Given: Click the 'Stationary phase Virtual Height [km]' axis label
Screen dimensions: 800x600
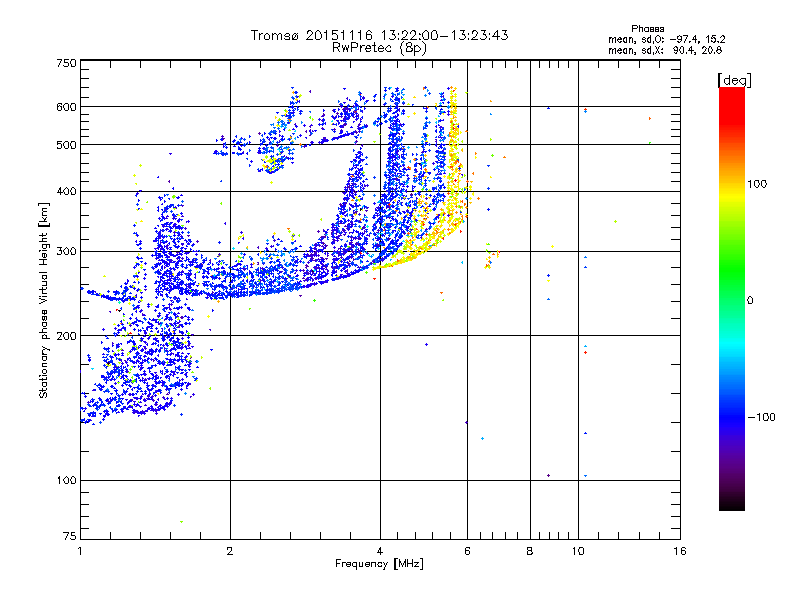Looking at the screenshot, I should [44, 300].
